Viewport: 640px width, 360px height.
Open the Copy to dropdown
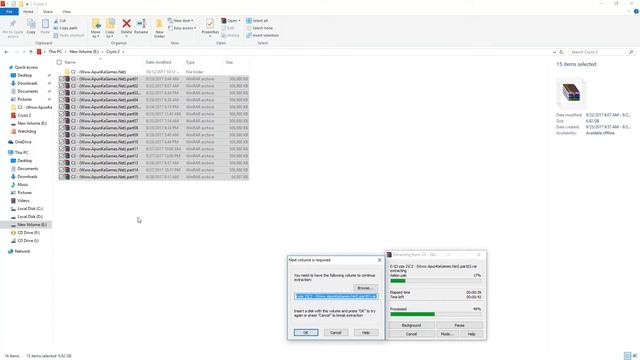110,34
